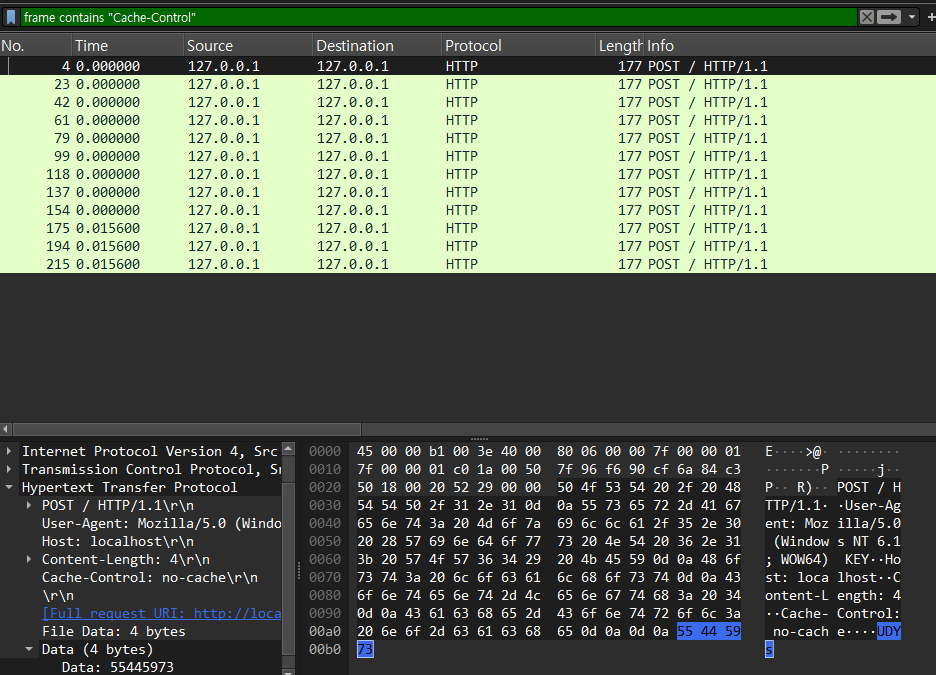Open the Full request URI link
Screen dimensions: 936x675
click(161, 613)
